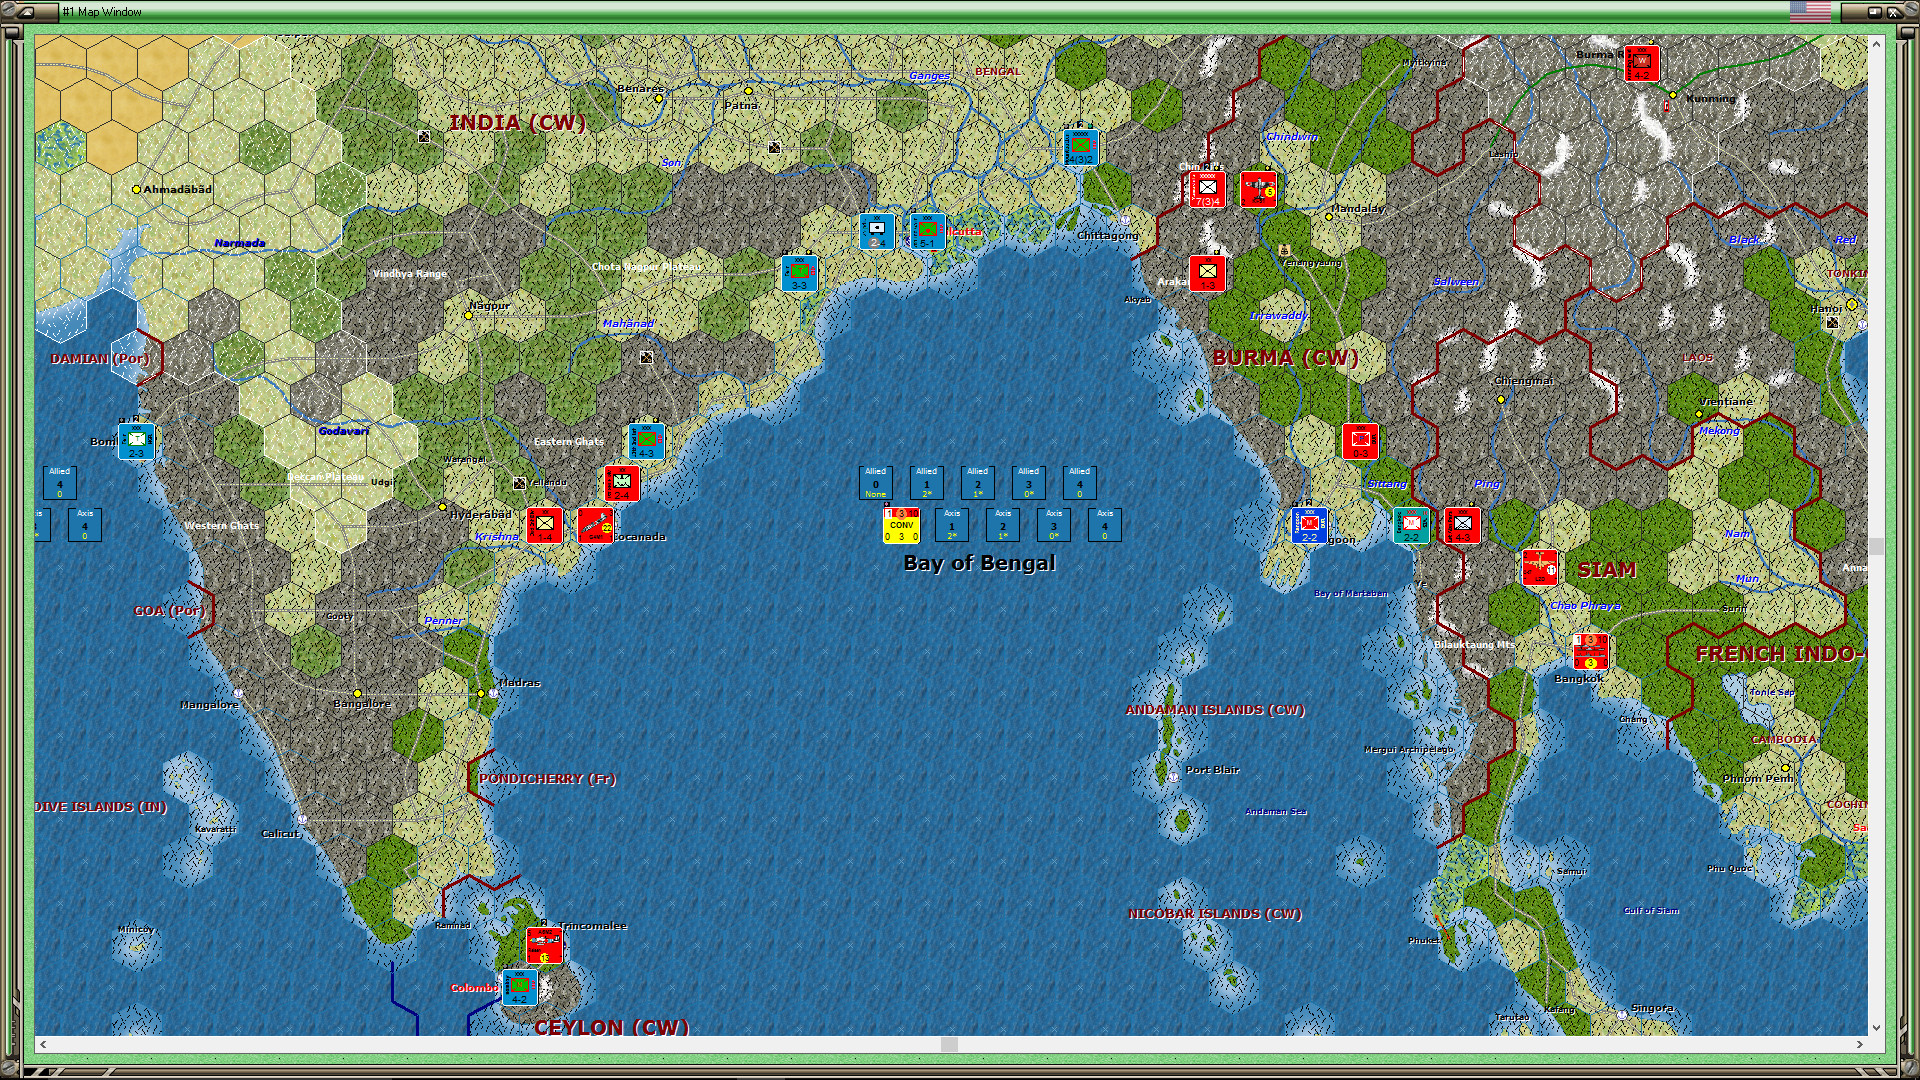
Task: Select the red air unit at Bangkok
Action: (1591, 651)
